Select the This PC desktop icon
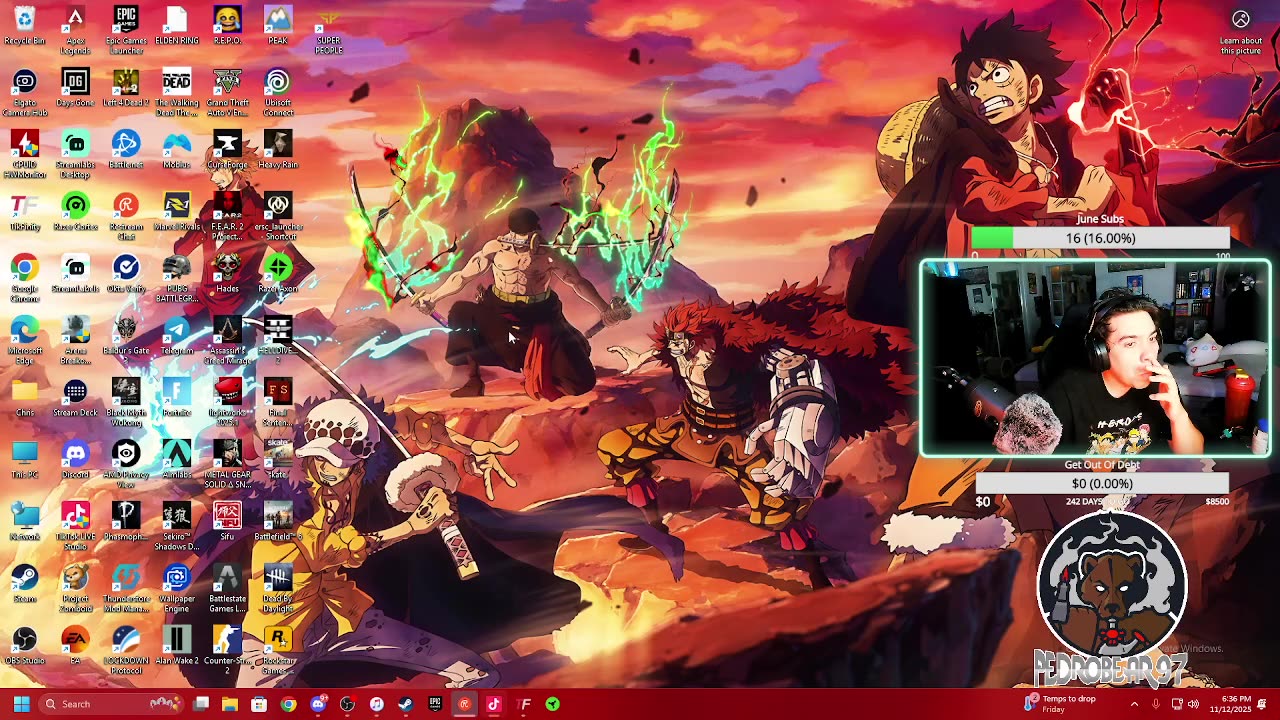The width and height of the screenshot is (1280, 720). pos(24,460)
